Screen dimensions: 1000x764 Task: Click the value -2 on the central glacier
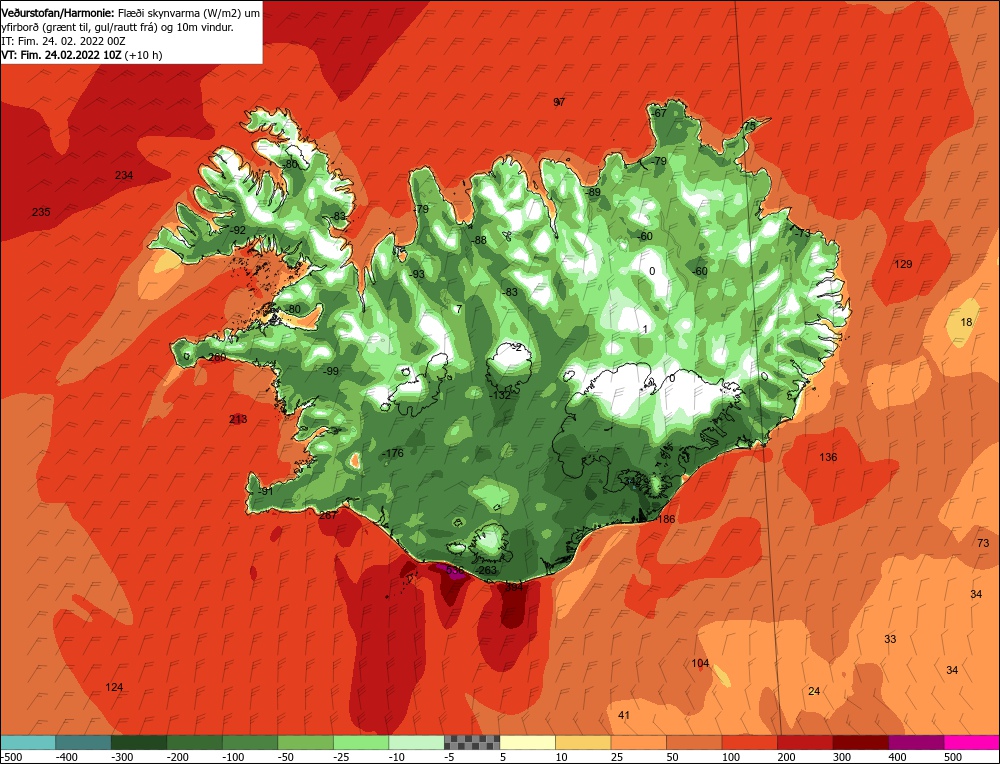click(517, 348)
